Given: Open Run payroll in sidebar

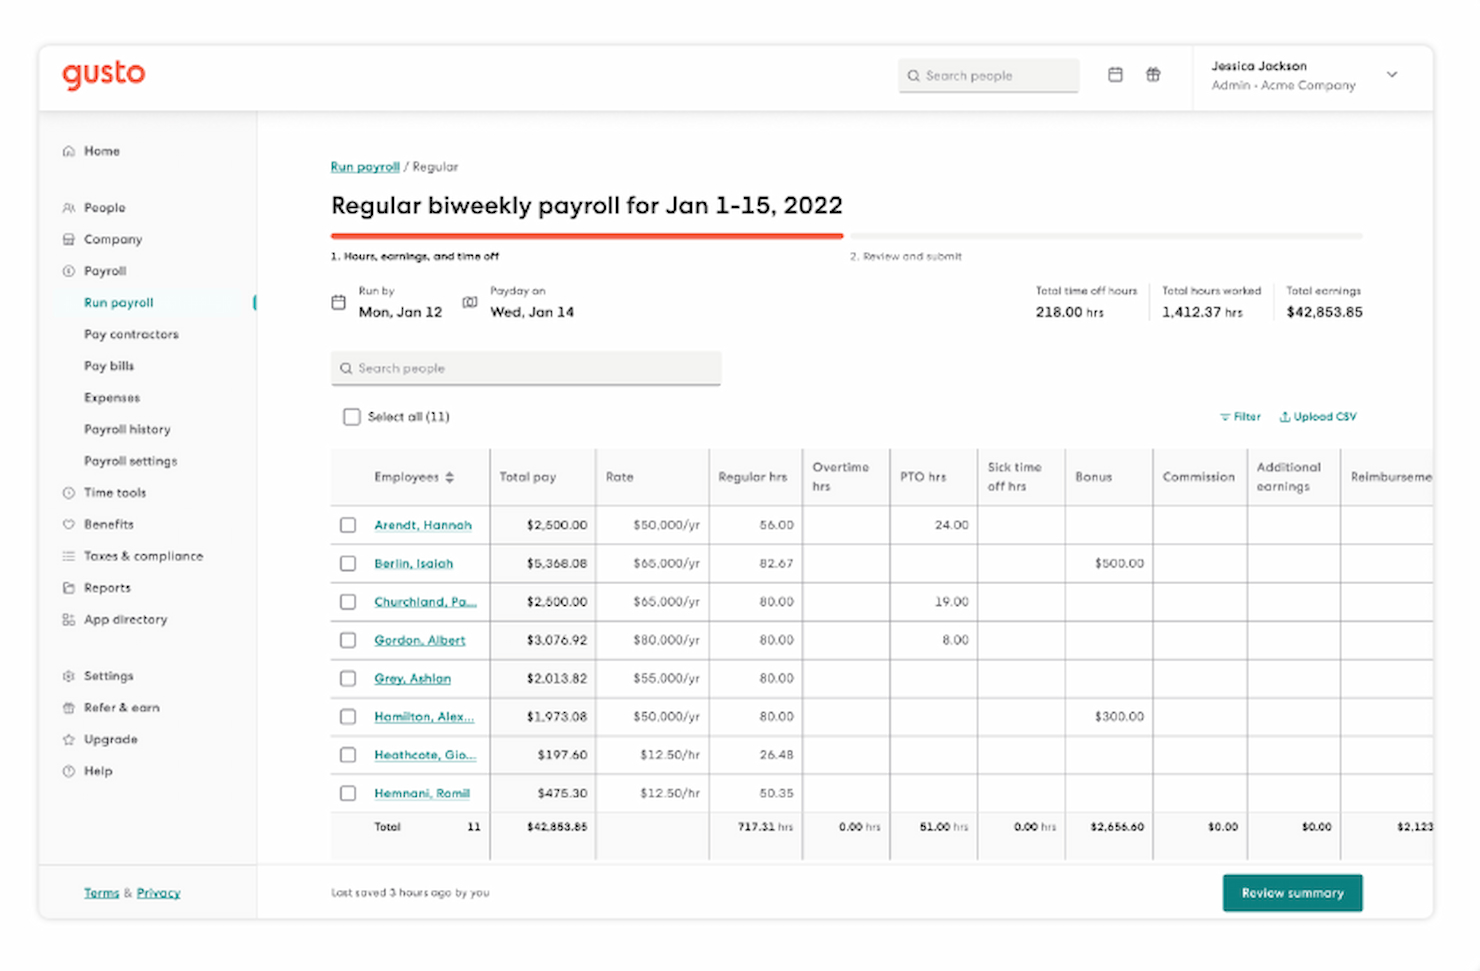Looking at the screenshot, I should coord(119,303).
